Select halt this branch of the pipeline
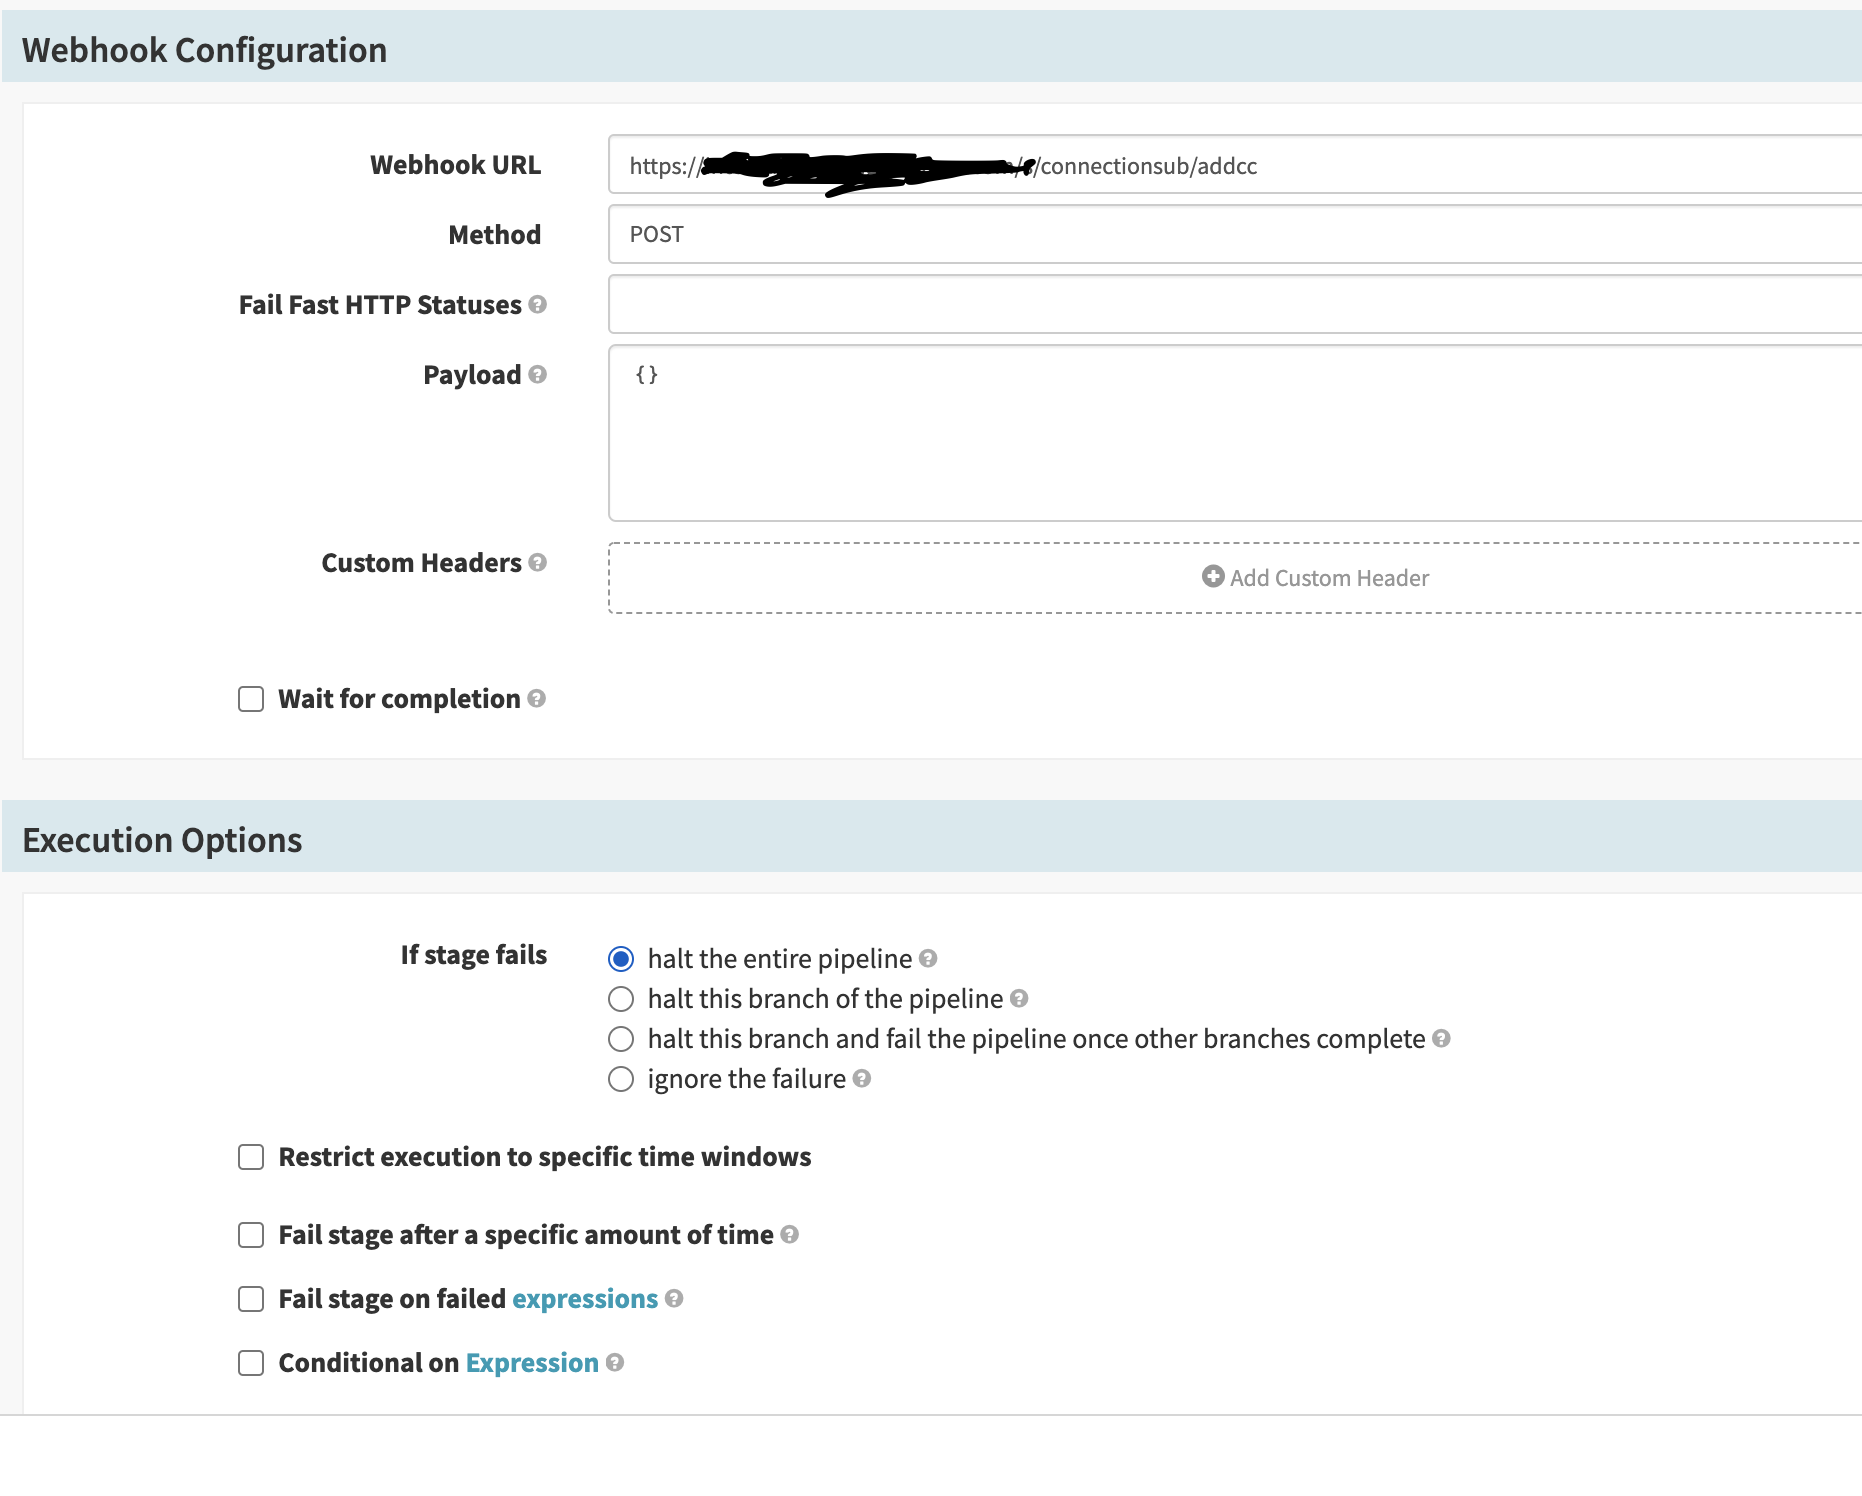 tap(621, 998)
